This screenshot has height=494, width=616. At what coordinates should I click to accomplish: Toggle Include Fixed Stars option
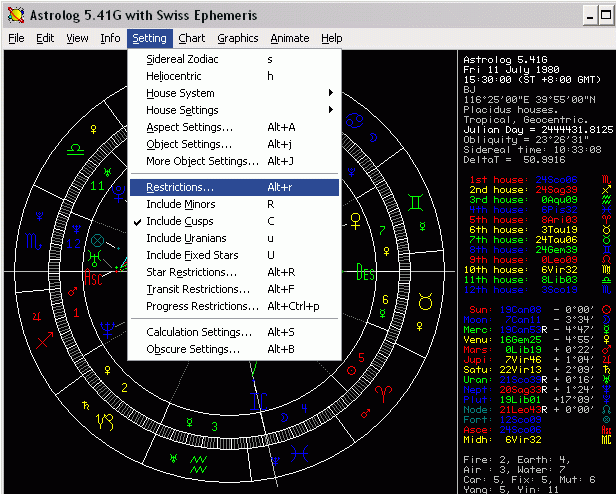coord(234,255)
